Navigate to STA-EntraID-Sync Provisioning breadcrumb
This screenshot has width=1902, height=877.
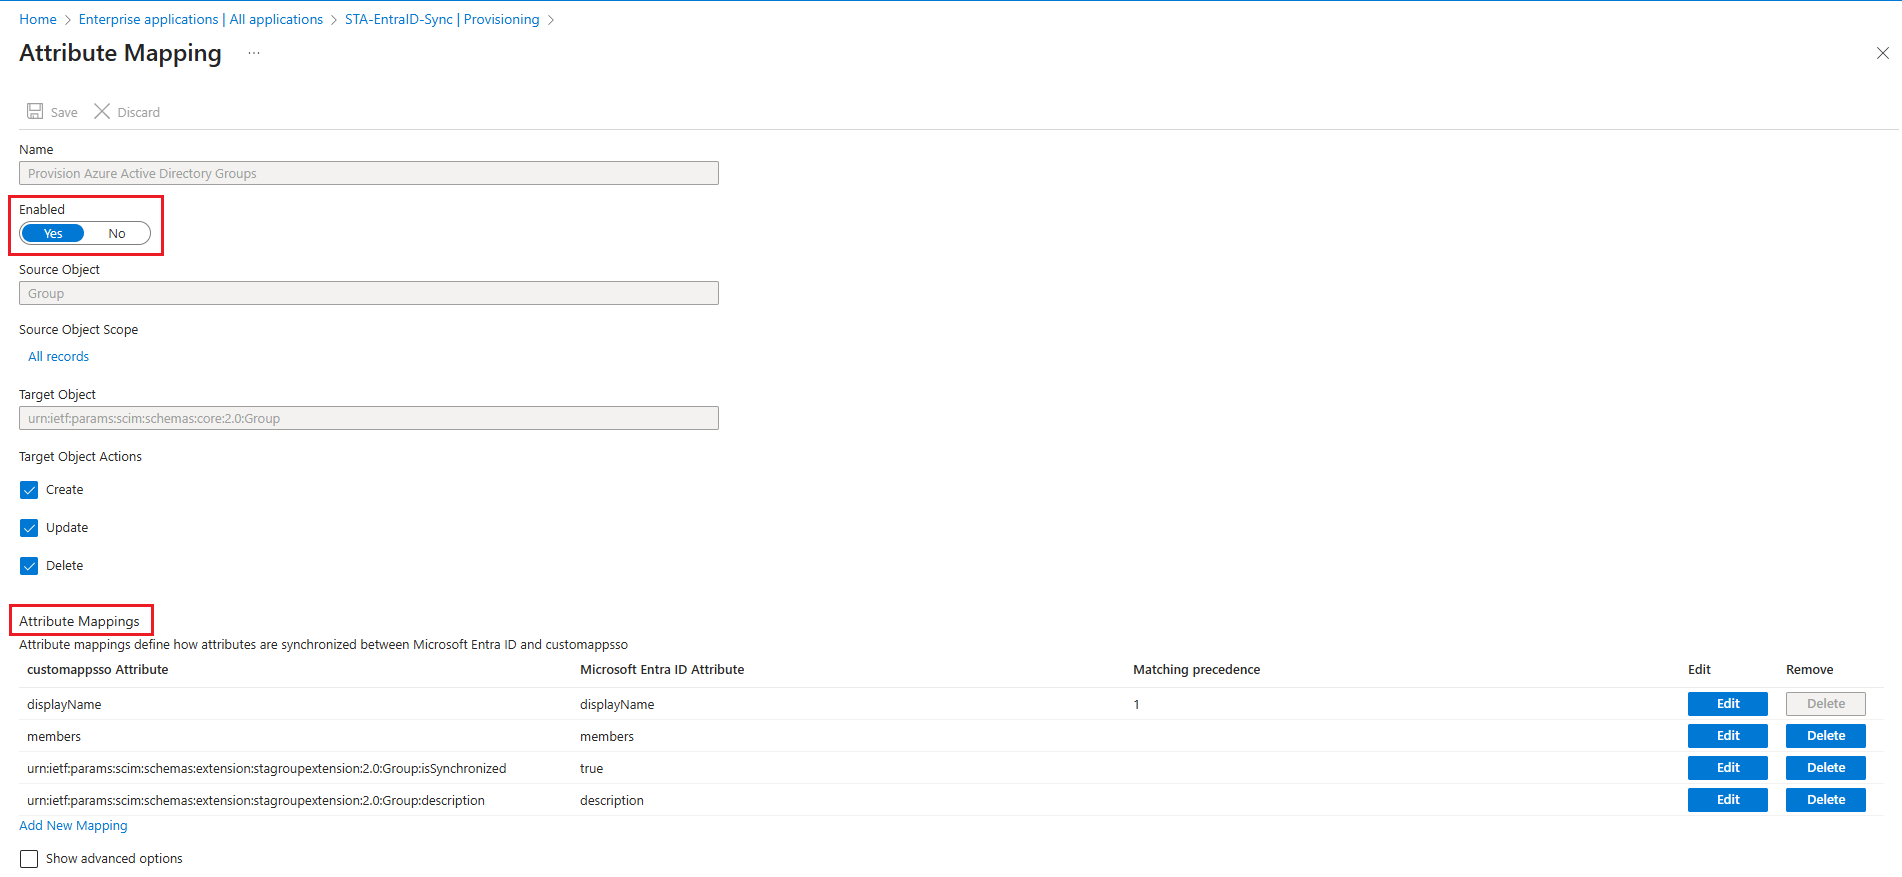[441, 19]
